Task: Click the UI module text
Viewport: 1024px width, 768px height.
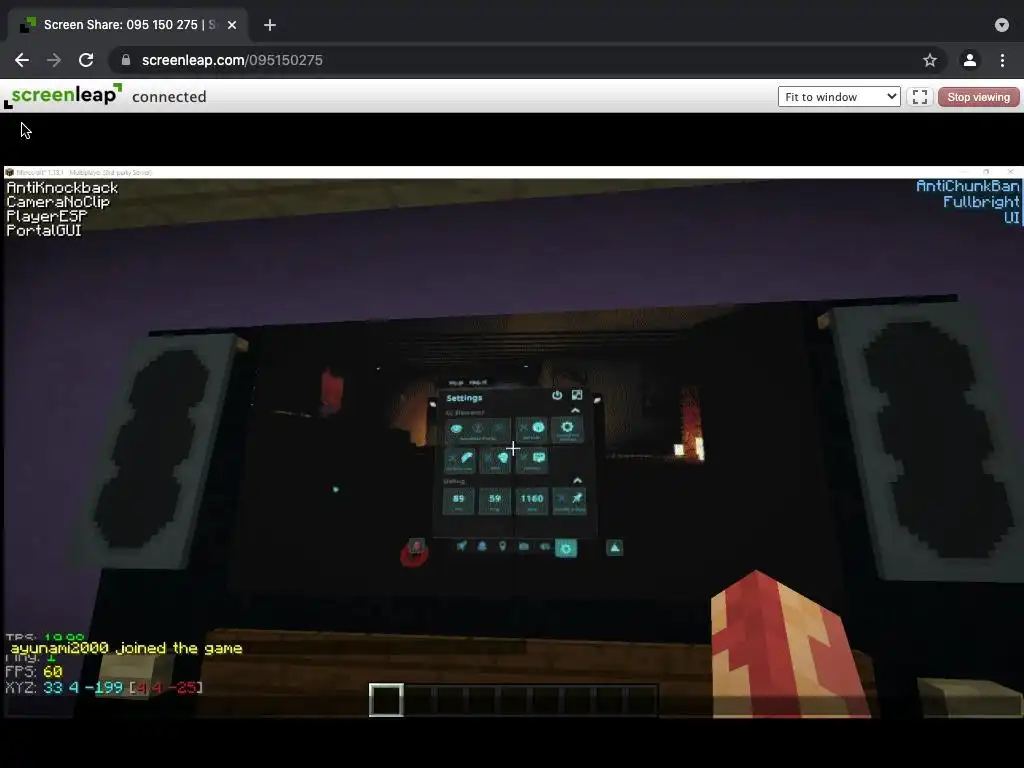Action: point(1012,217)
